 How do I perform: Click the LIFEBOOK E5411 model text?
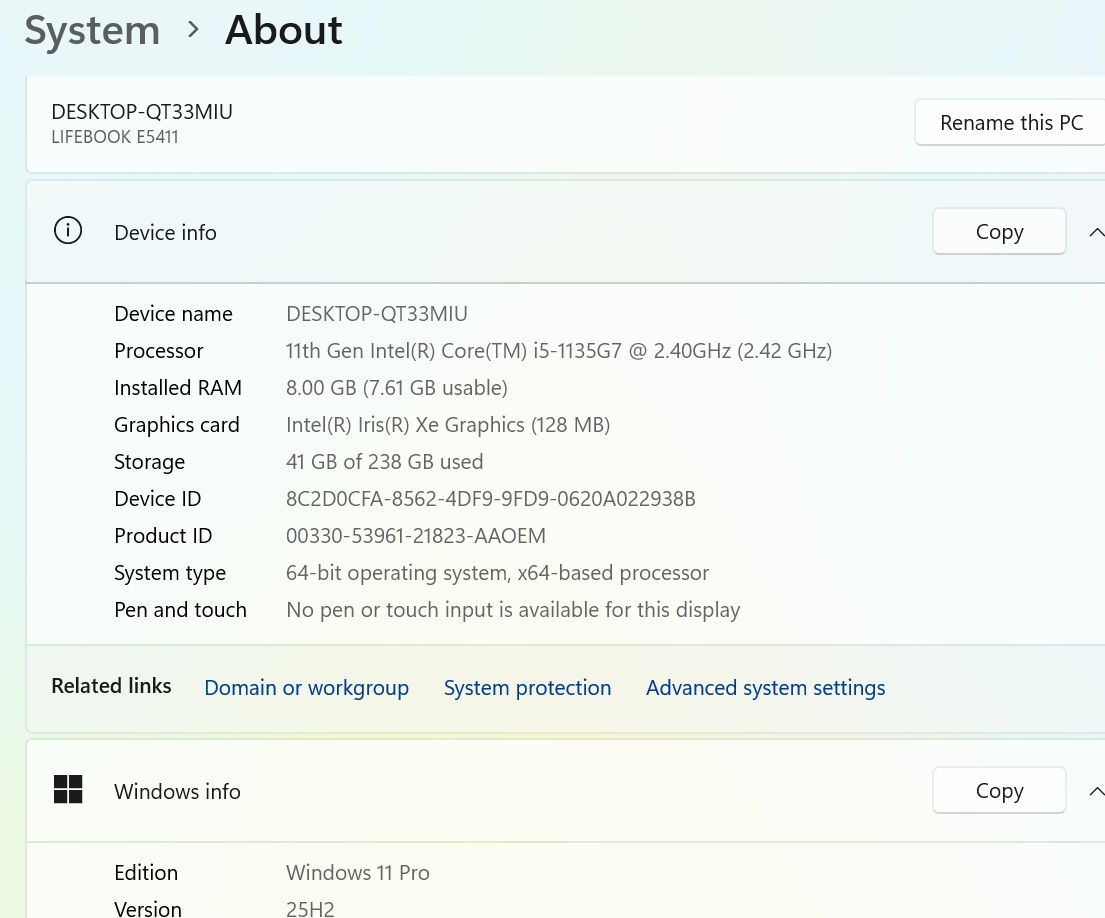tap(115, 137)
